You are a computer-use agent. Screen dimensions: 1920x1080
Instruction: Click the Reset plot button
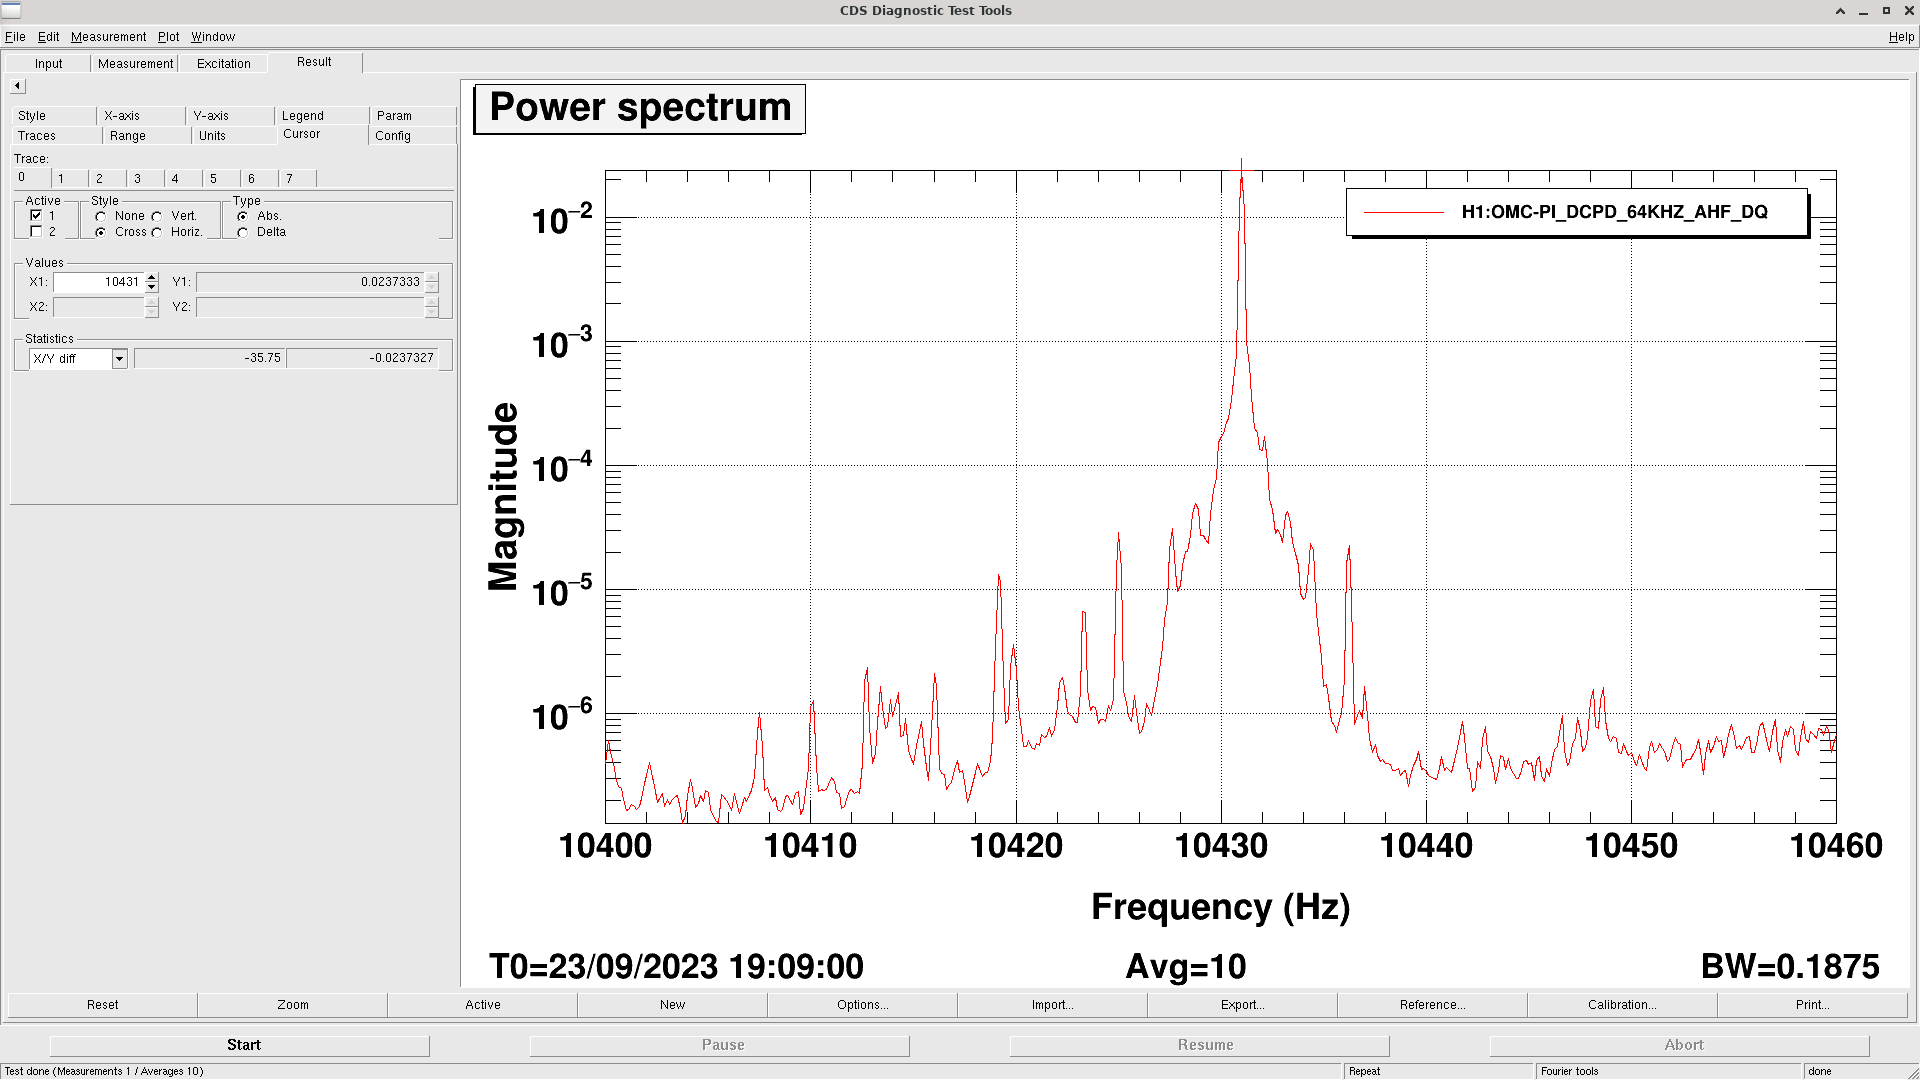coord(102,1005)
